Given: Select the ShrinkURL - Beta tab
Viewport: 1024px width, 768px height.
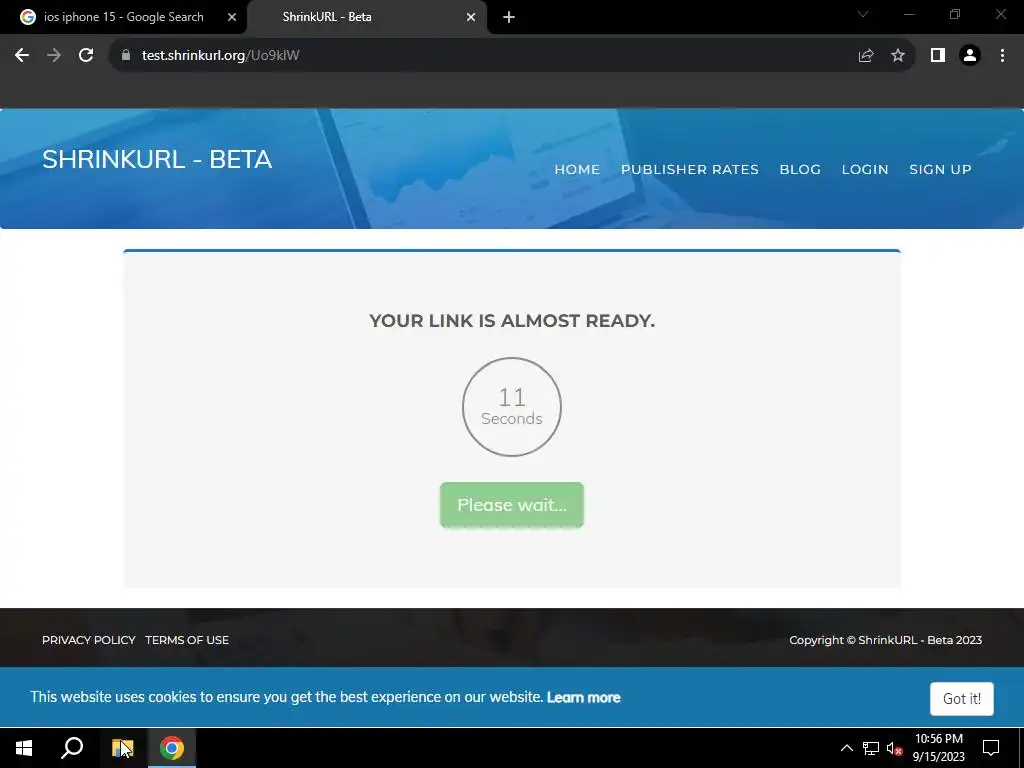Looking at the screenshot, I should (367, 17).
